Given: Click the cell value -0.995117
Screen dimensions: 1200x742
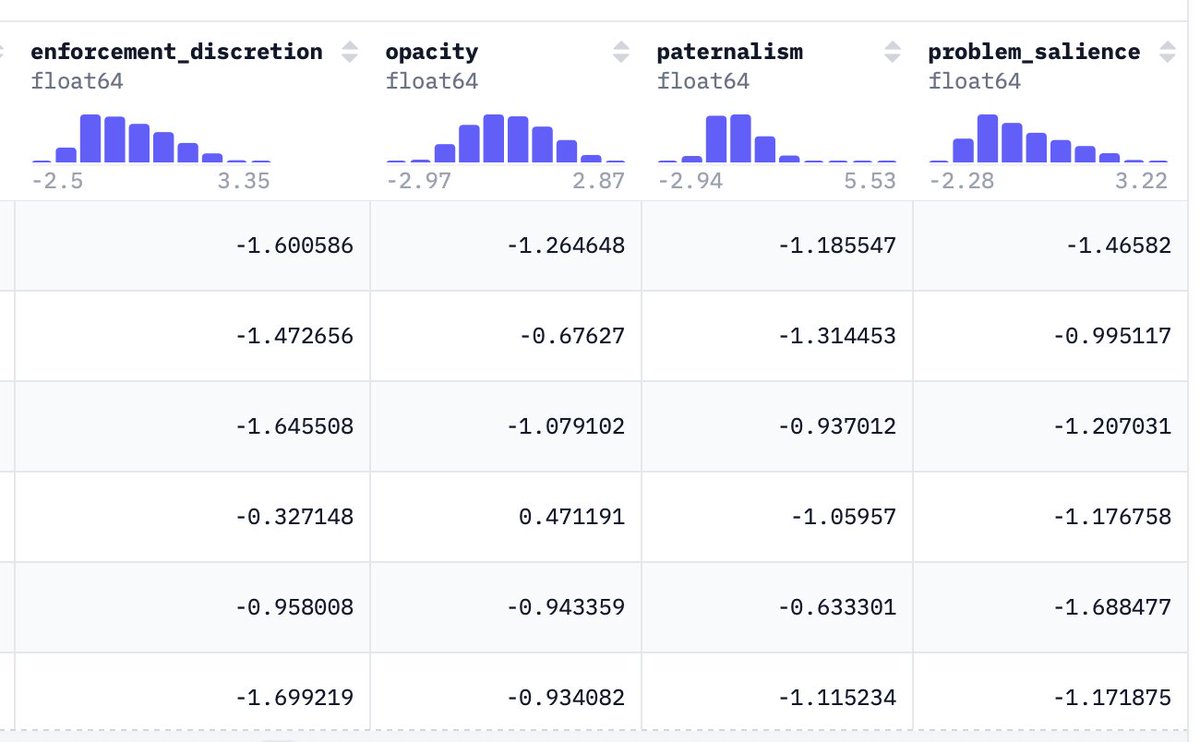Looking at the screenshot, I should pyautogui.click(x=1112, y=336).
